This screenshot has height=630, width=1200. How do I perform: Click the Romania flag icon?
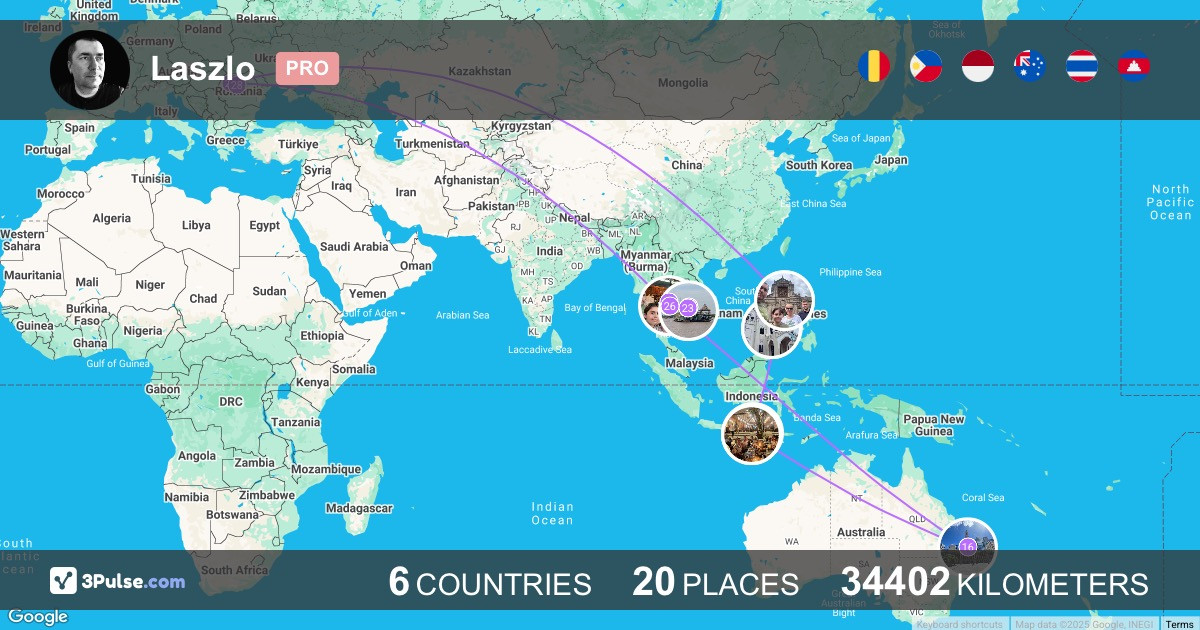(x=874, y=67)
